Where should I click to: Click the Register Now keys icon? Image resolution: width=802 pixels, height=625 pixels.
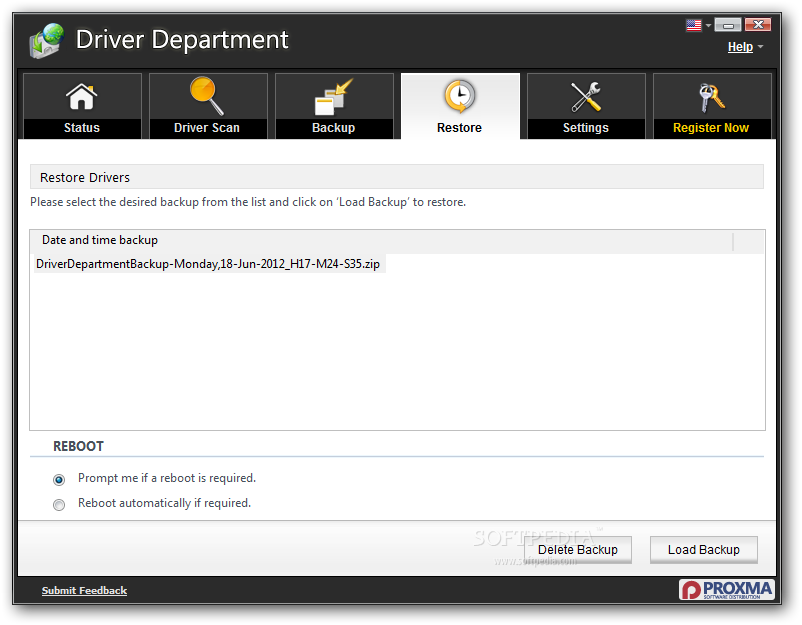click(x=711, y=97)
